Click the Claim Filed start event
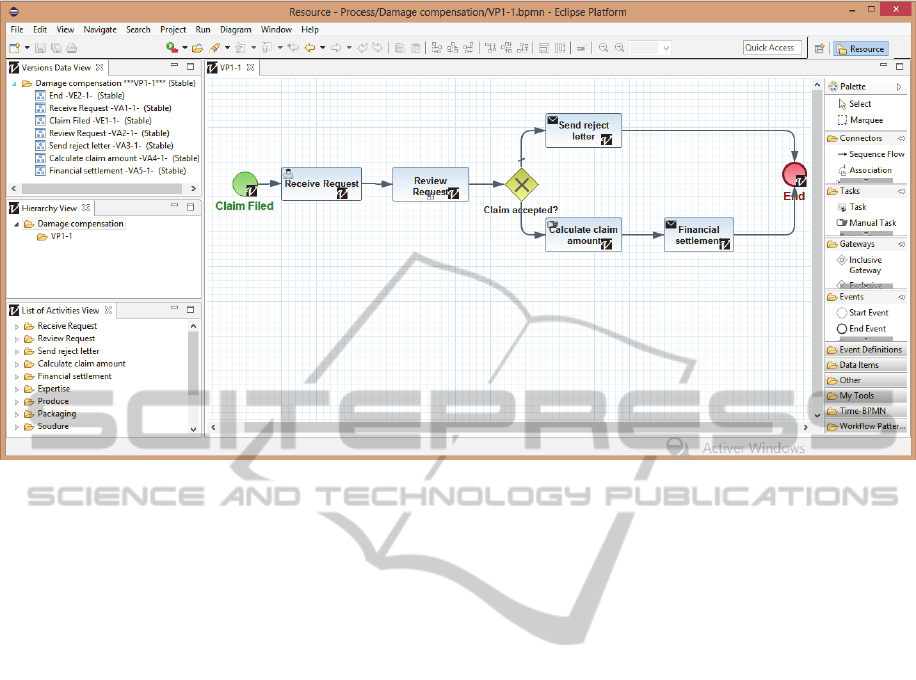The width and height of the screenshot is (916, 680). click(243, 184)
